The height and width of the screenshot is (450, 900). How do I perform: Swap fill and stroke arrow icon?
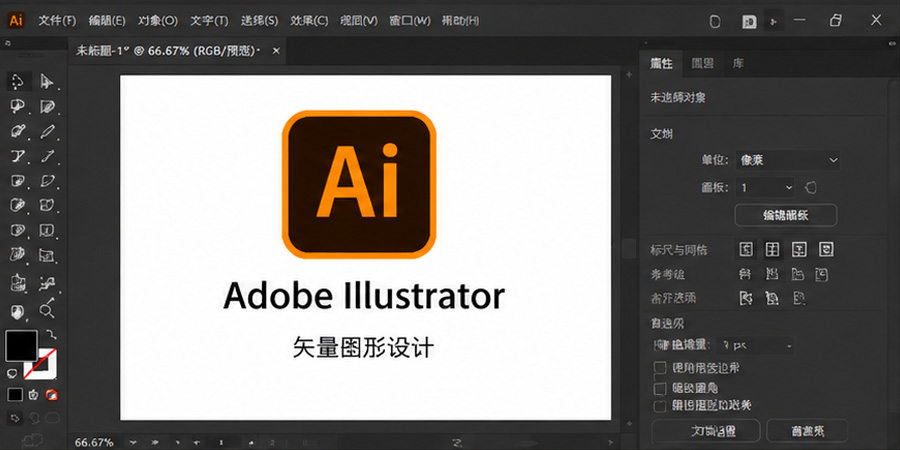pyautogui.click(x=50, y=333)
